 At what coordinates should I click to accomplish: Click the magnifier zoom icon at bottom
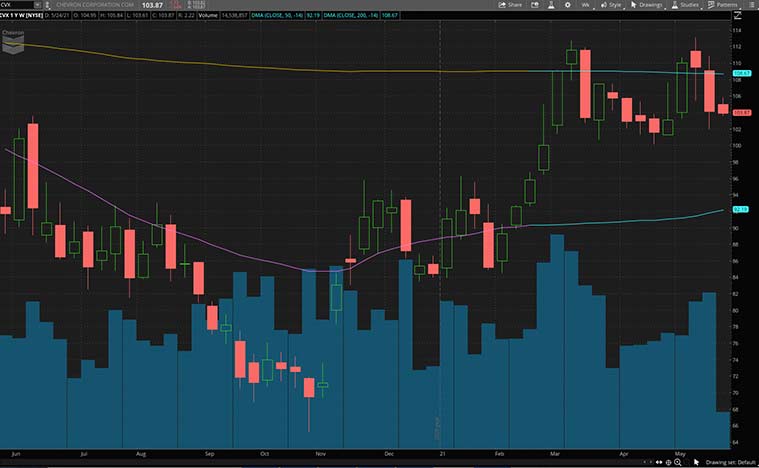pos(678,463)
